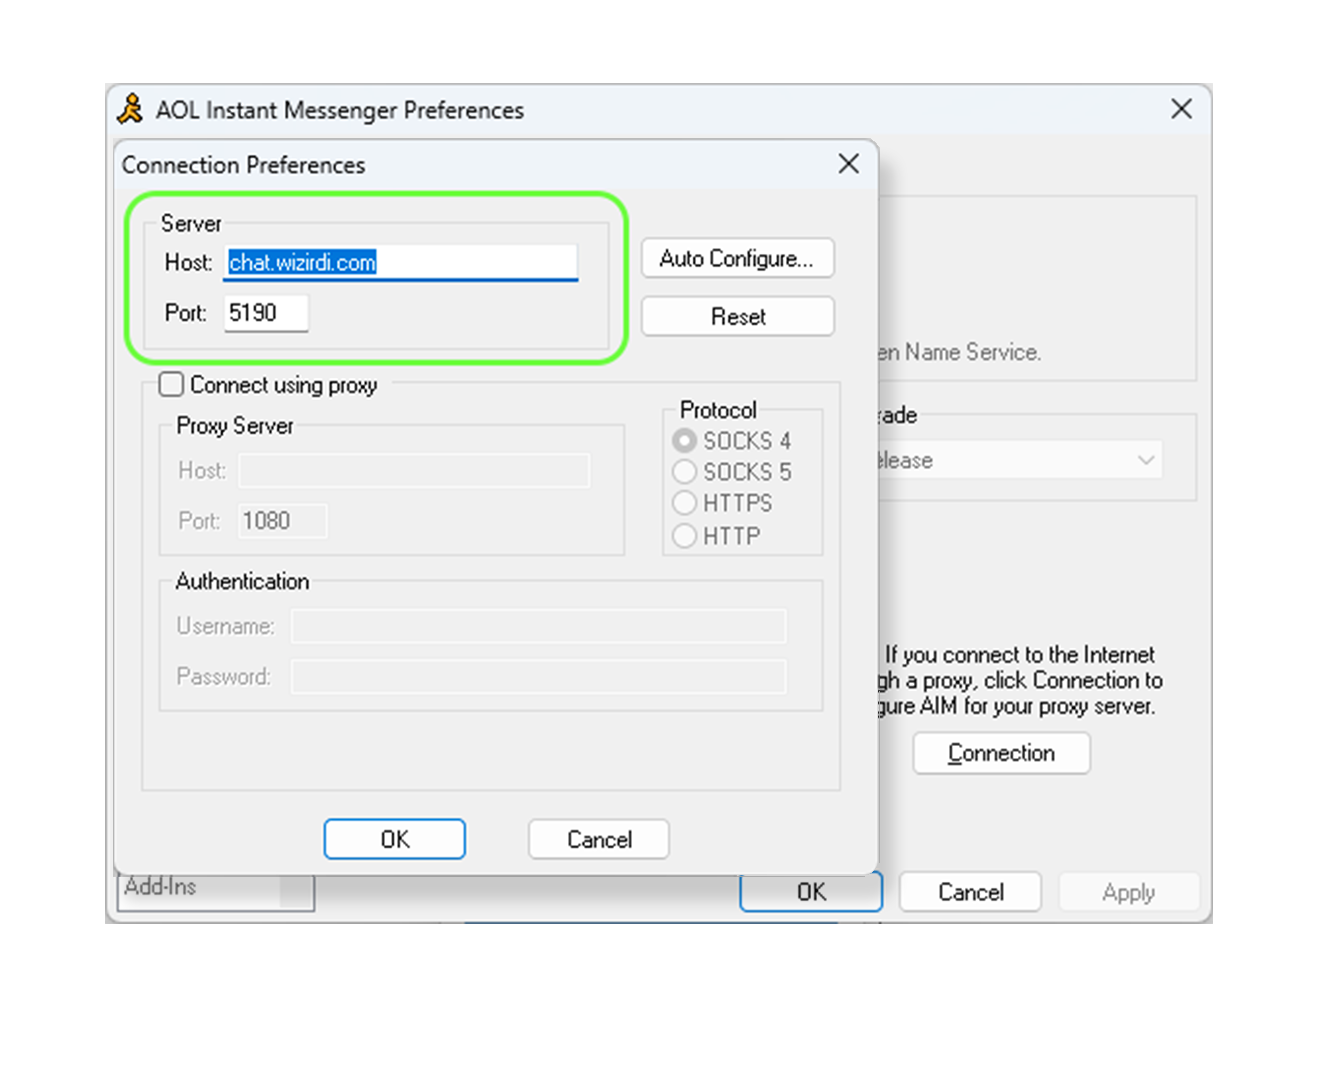
Task: Click the AIM running man icon in title bar
Action: [130, 109]
